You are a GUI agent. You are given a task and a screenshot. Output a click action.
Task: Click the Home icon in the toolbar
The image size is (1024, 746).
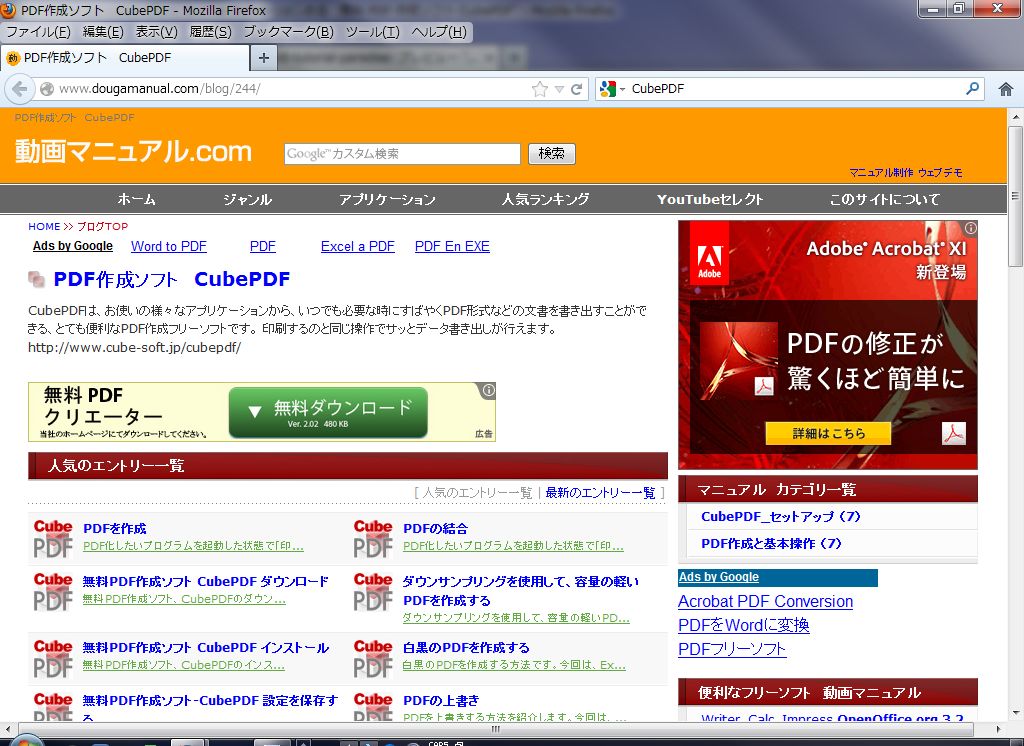pos(1005,88)
